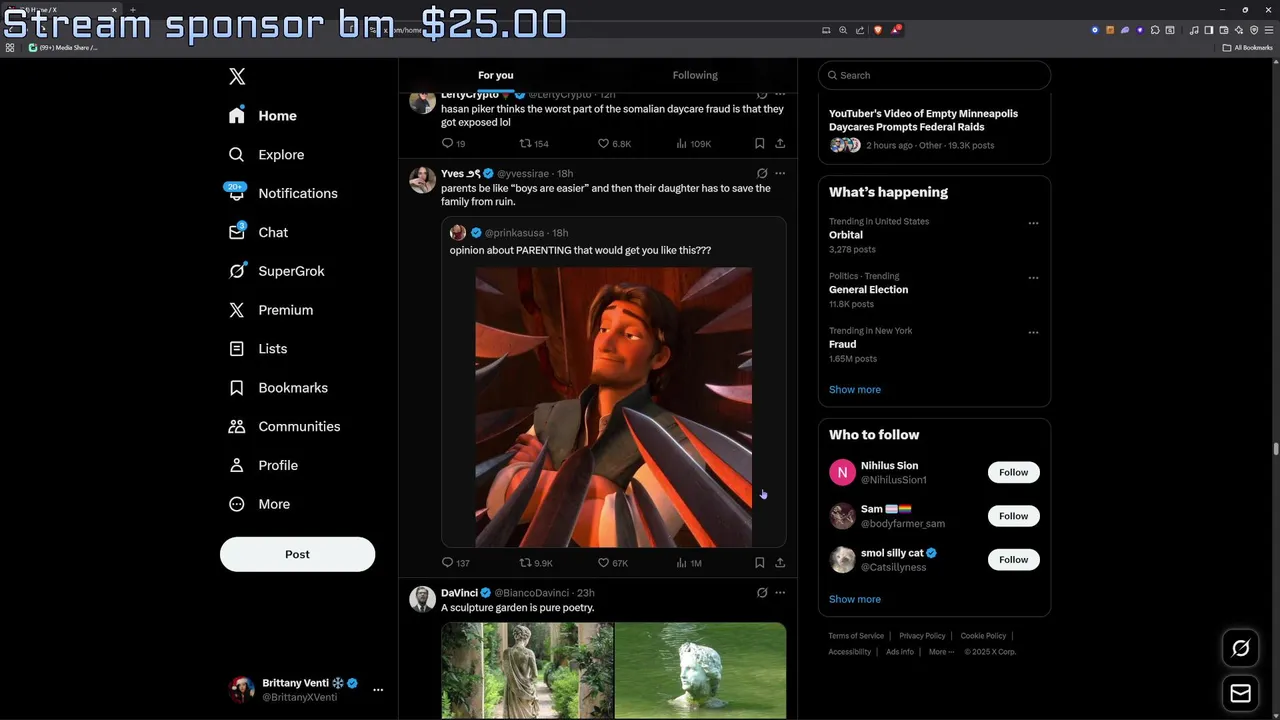Screen dimensions: 1280x720
Task: Click the Post button
Action: tap(297, 554)
